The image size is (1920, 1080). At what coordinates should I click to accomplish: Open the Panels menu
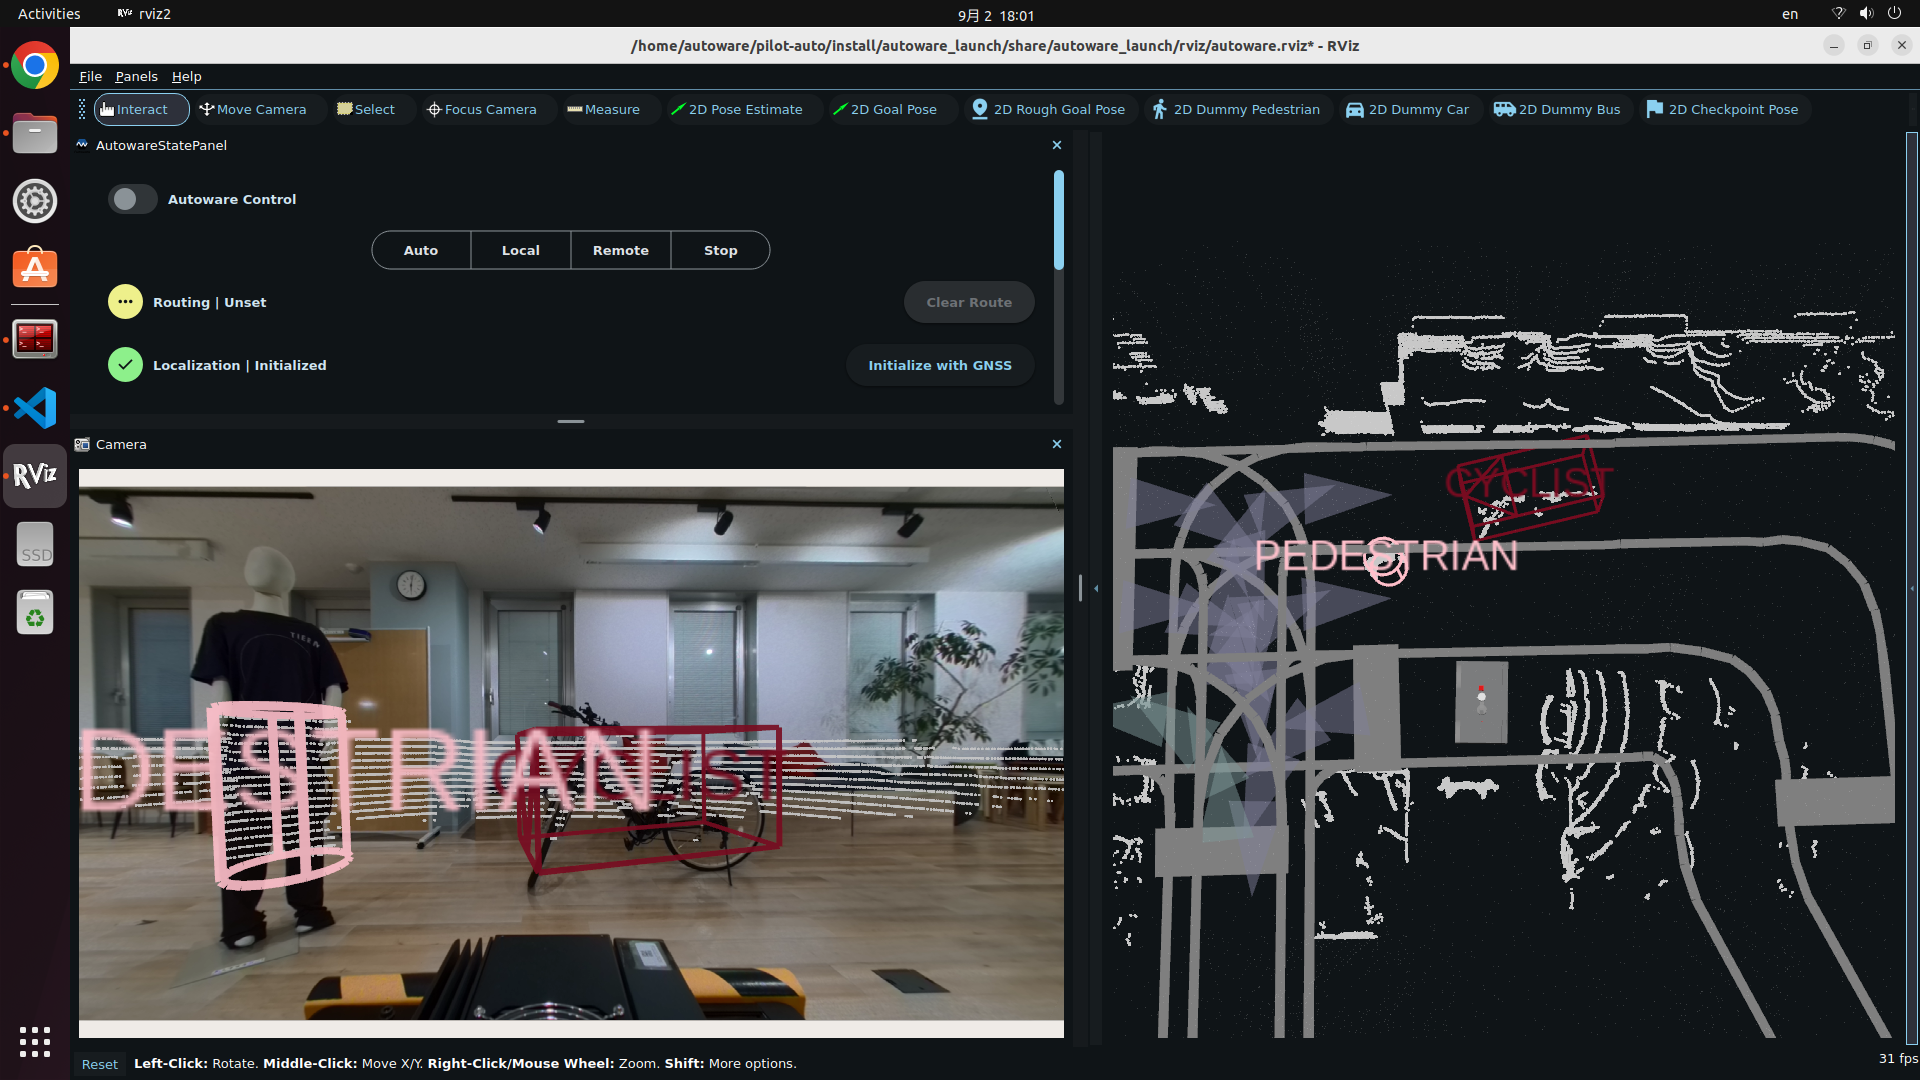[136, 76]
